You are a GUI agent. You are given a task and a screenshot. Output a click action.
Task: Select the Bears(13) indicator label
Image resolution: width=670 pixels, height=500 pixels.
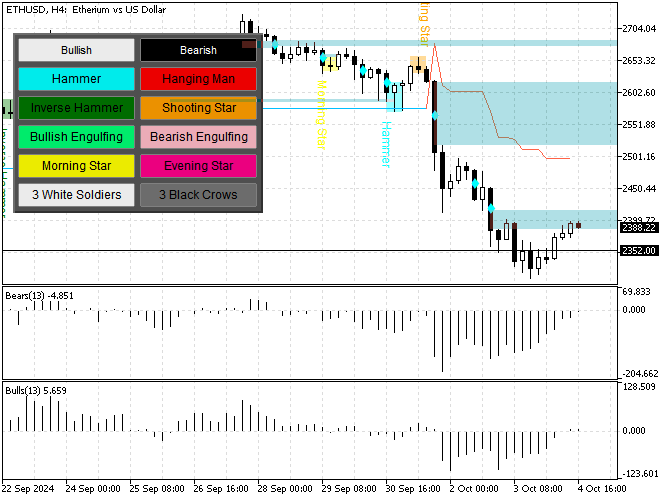pyautogui.click(x=39, y=296)
